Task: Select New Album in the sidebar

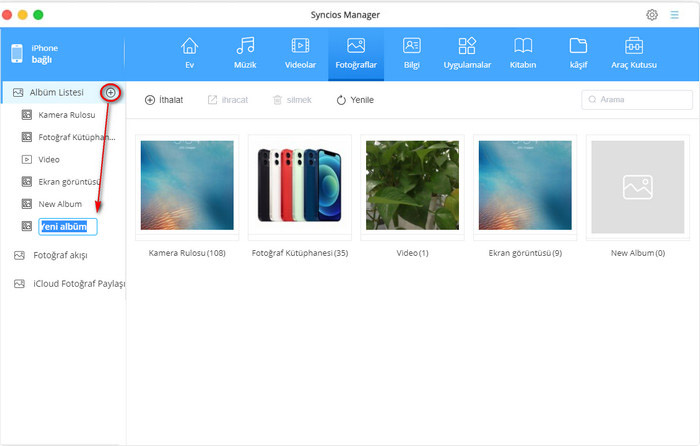Action: (x=60, y=204)
